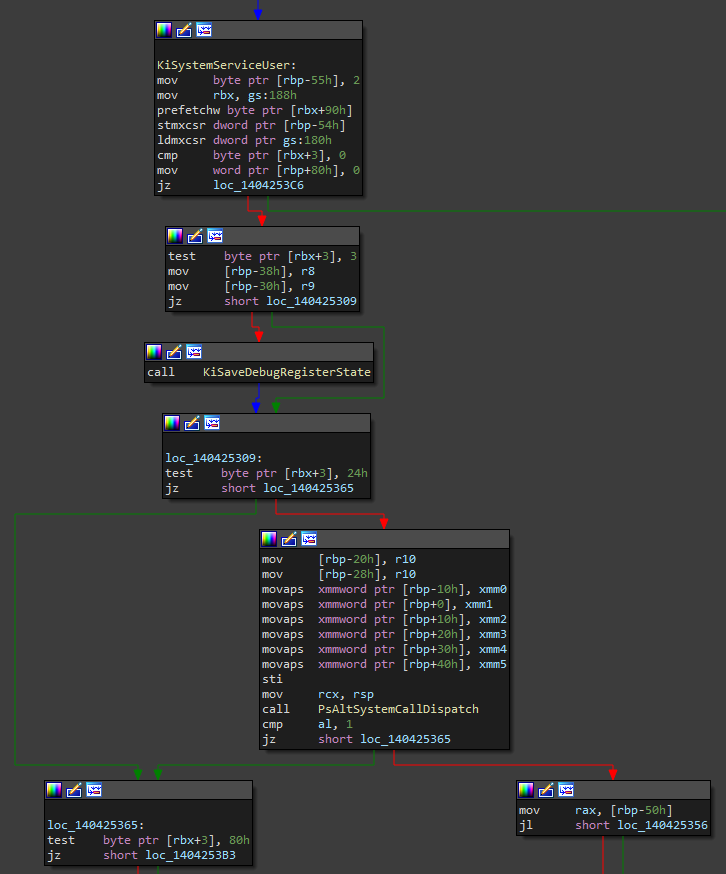Click '[rbp-30h], r9' mov line
726x874 pixels.
(241, 287)
